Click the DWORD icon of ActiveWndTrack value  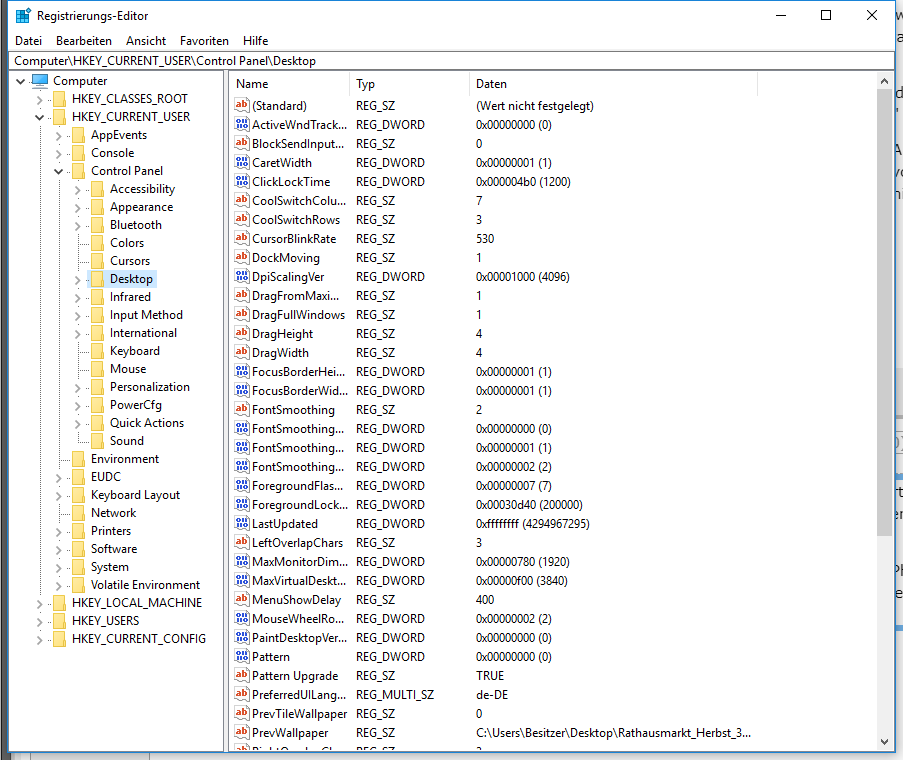tap(242, 124)
